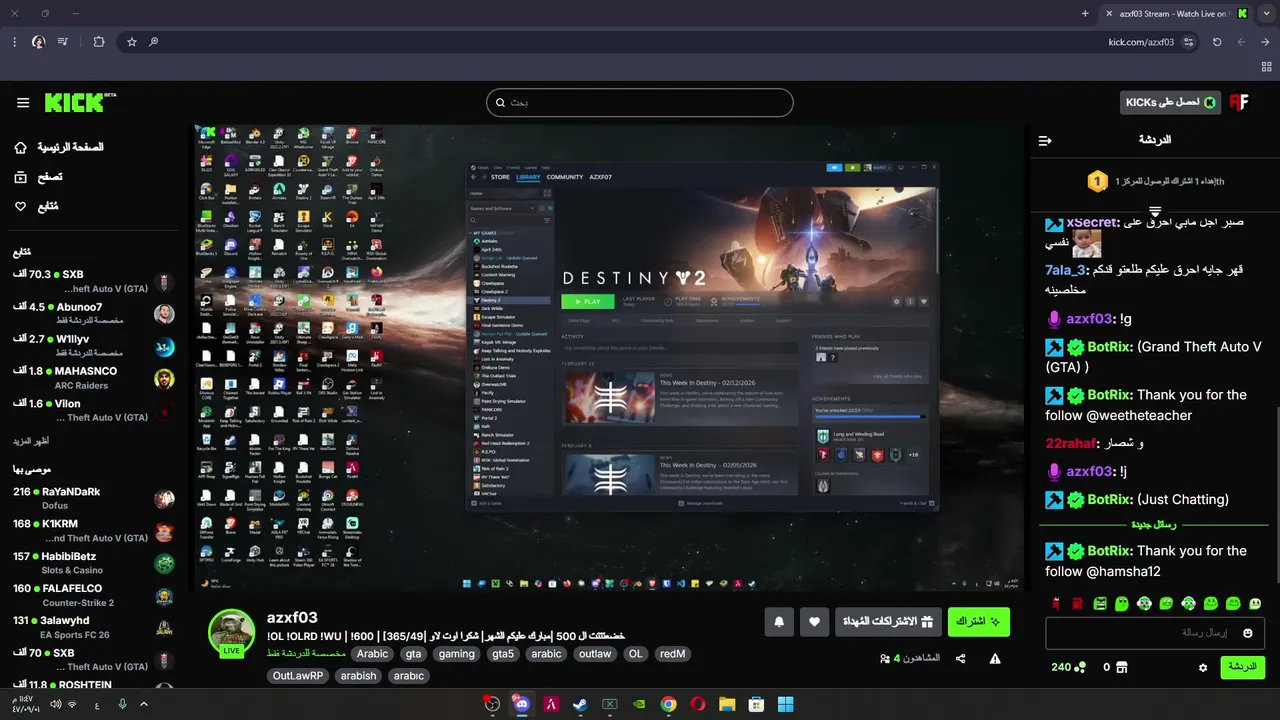Click the azxf03 Stream browser tab

(1174, 14)
